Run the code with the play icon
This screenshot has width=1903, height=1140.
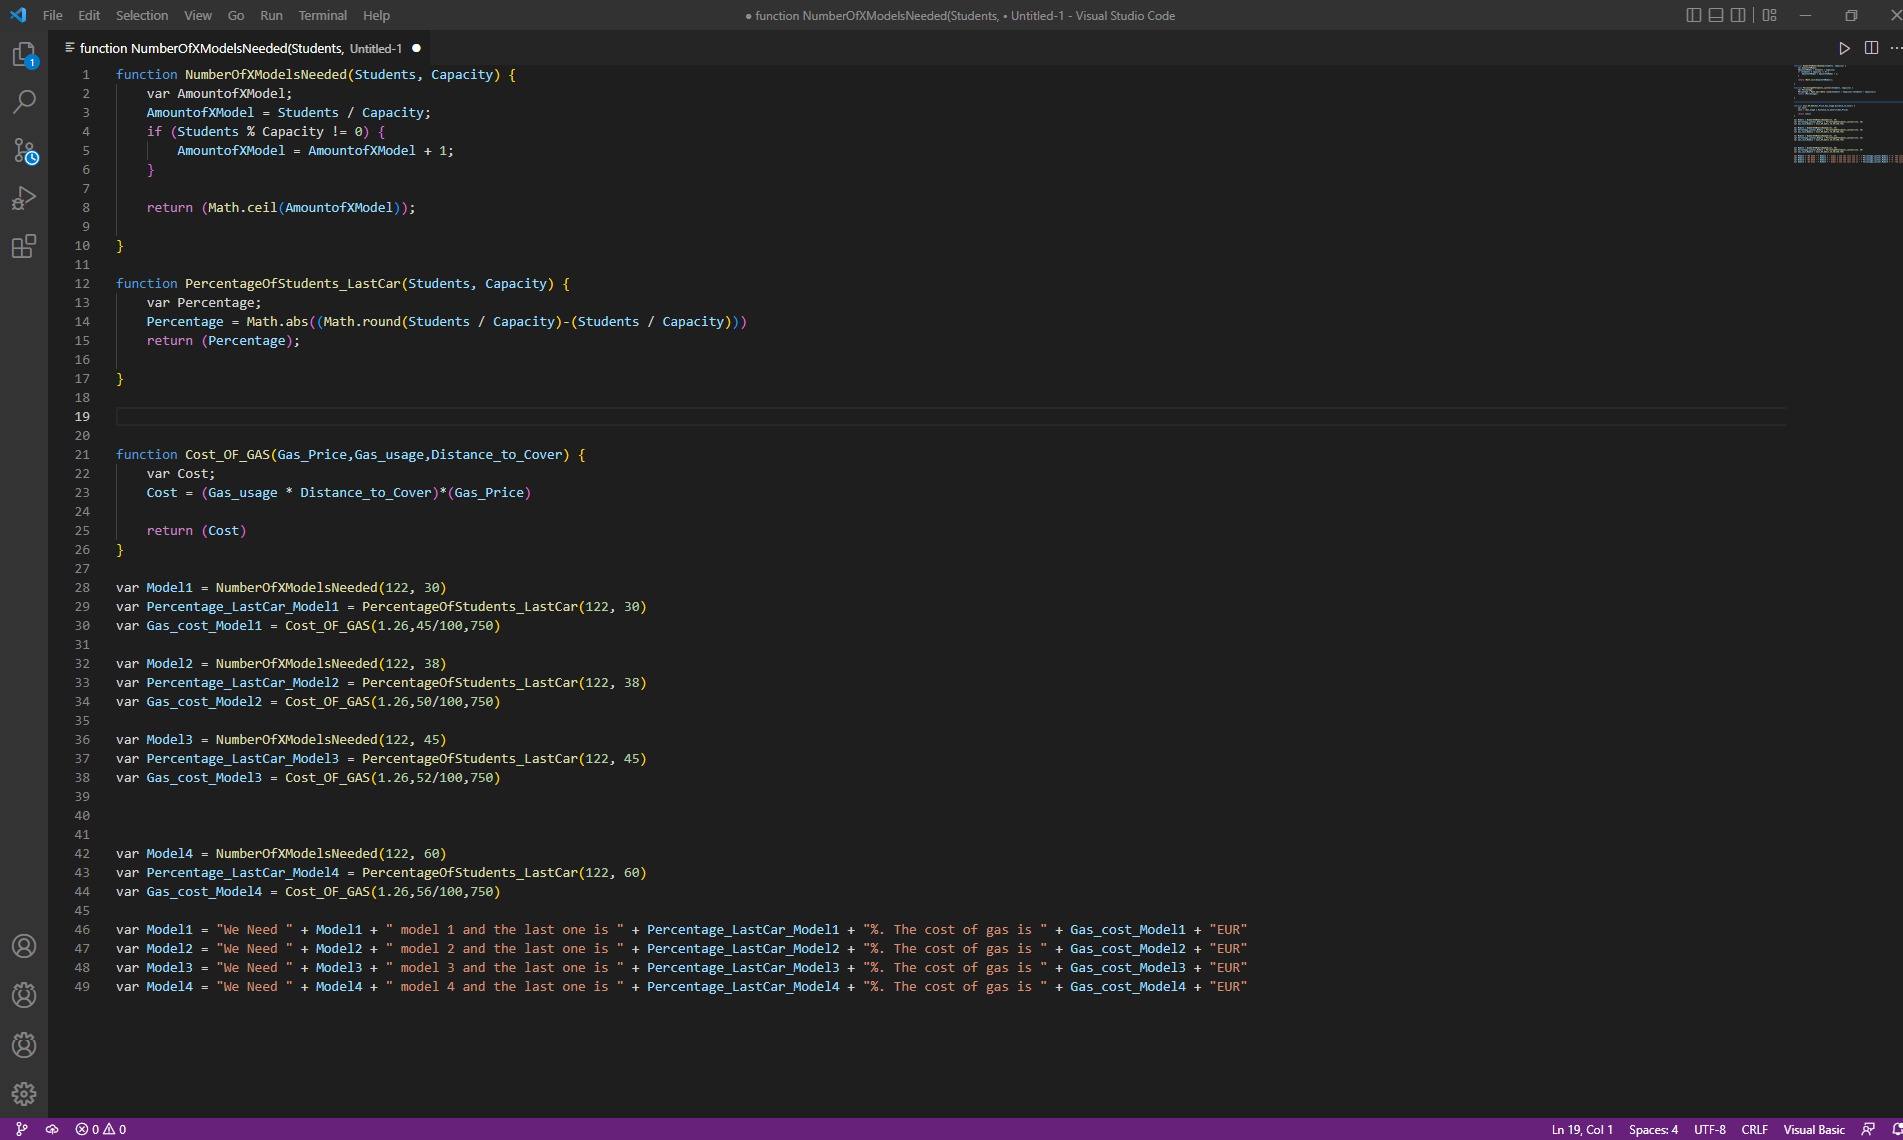point(1844,48)
